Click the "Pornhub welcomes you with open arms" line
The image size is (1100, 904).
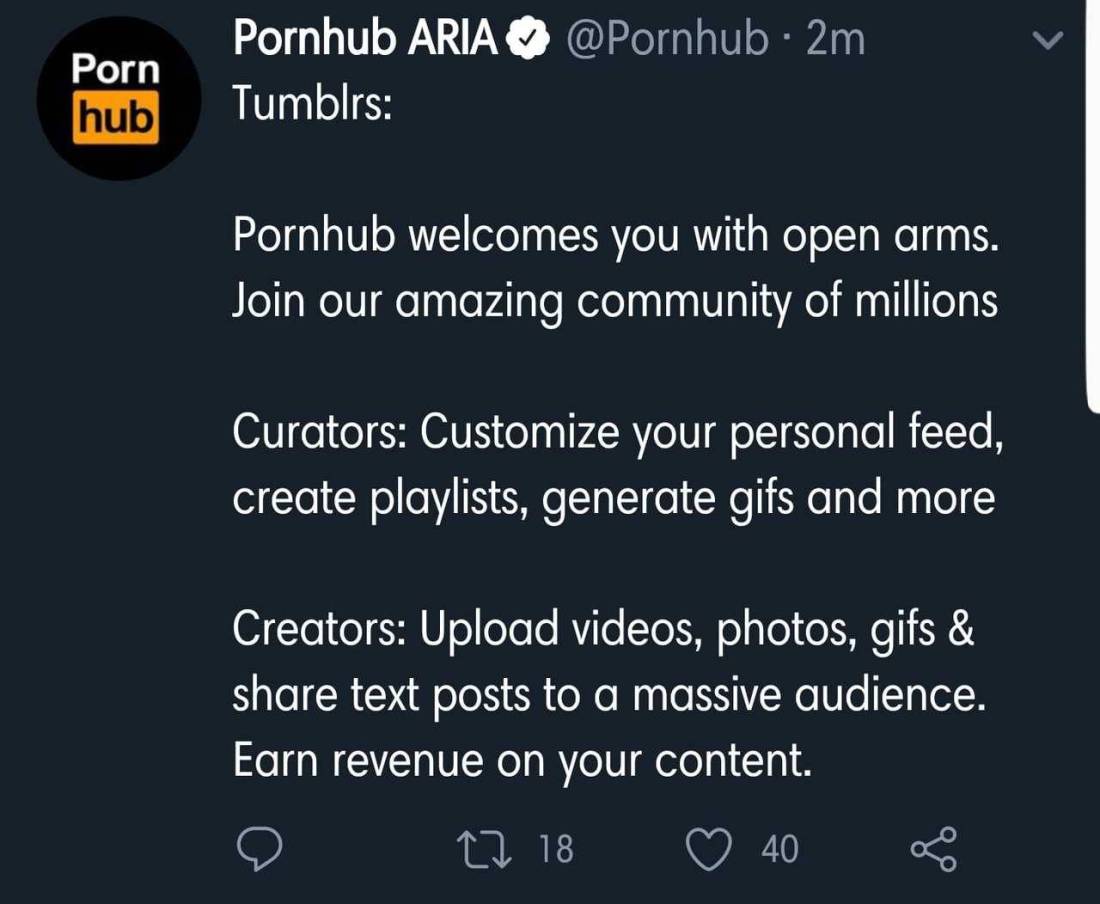[614, 236]
